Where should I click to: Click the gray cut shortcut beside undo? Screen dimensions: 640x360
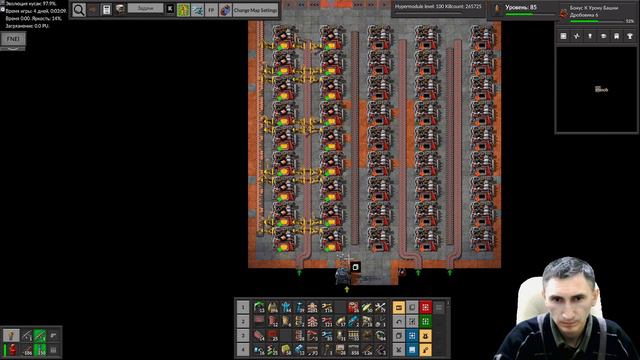coord(412,322)
